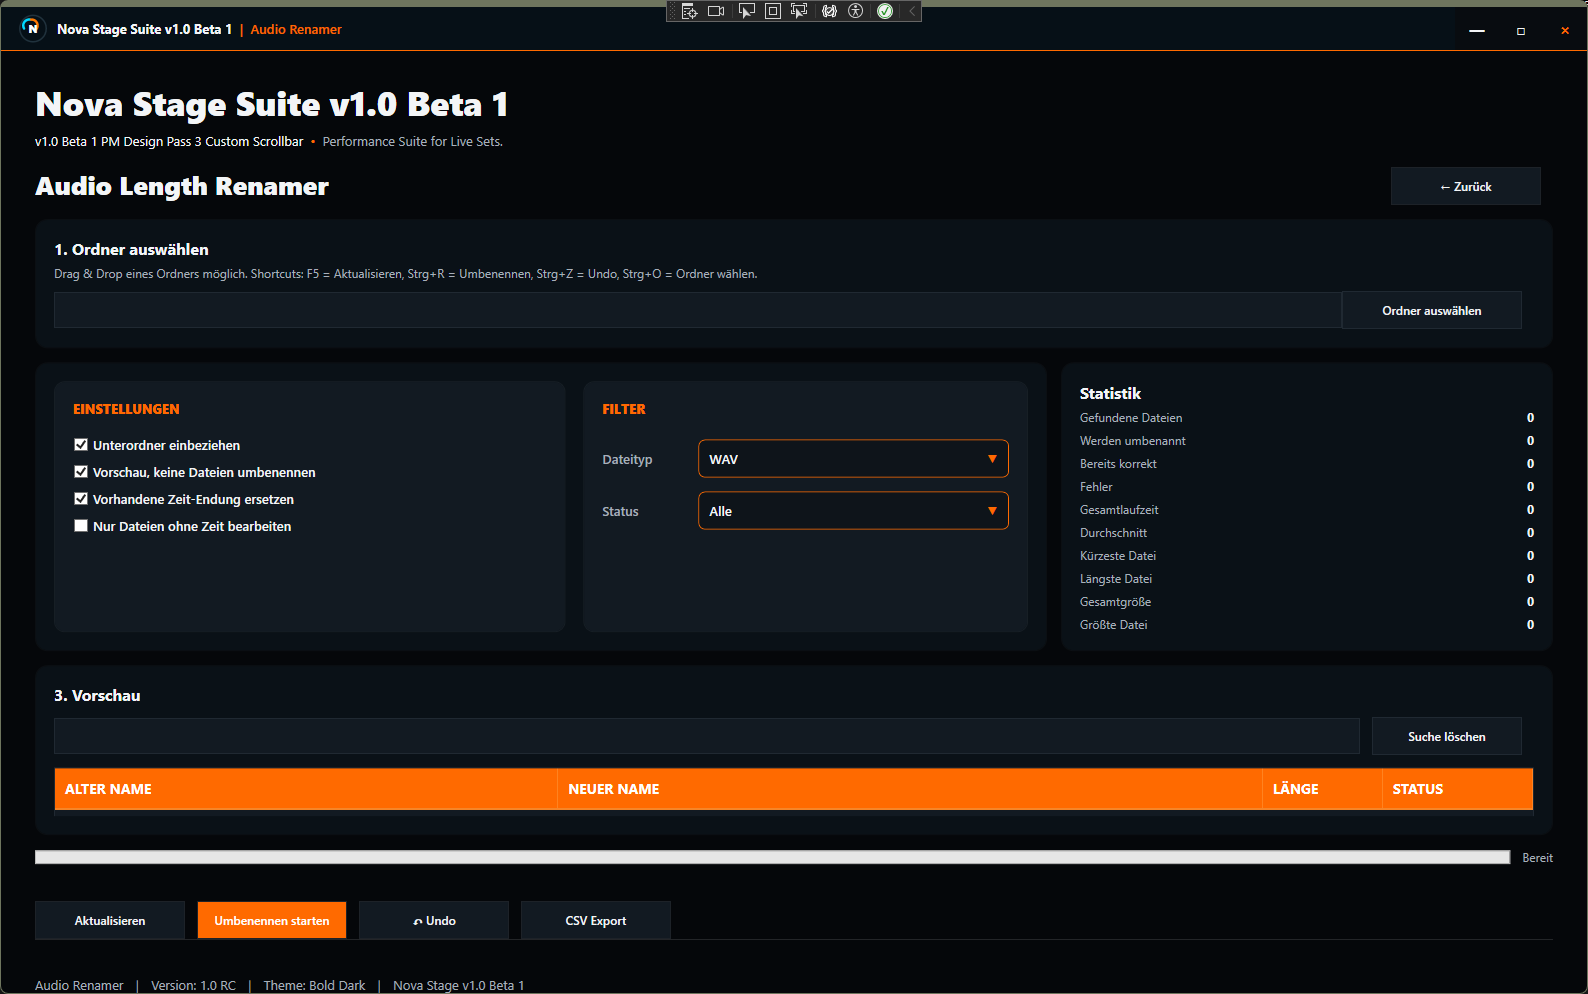Click the 1. Ordner auswählen heading
Screen dimensions: 1588x994
(131, 249)
